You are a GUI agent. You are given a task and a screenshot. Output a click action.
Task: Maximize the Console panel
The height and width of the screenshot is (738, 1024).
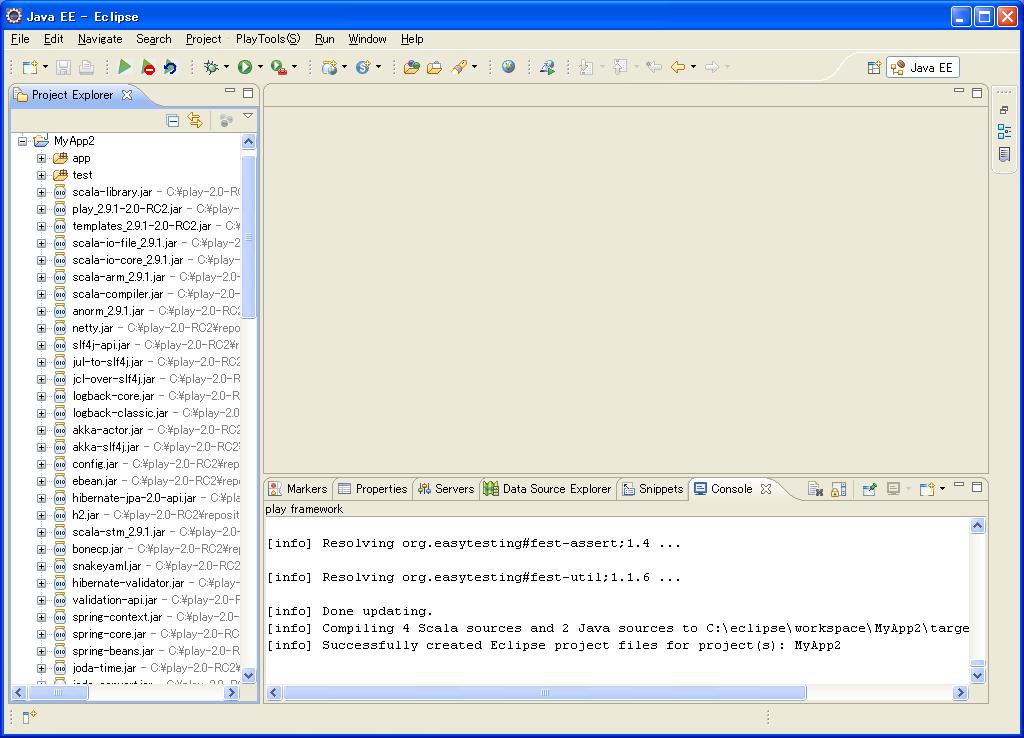tap(977, 487)
